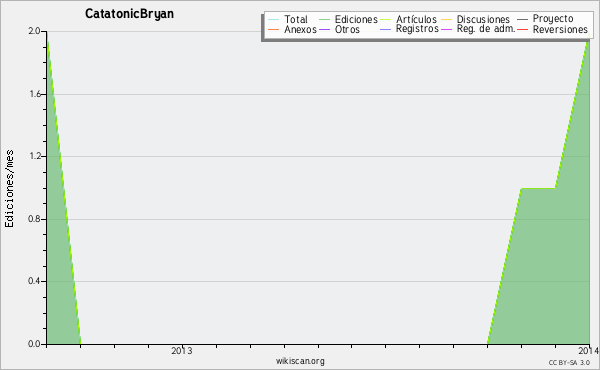600x370 pixels.
Task: Click the Reversiones red line swatch
Action: point(522,29)
